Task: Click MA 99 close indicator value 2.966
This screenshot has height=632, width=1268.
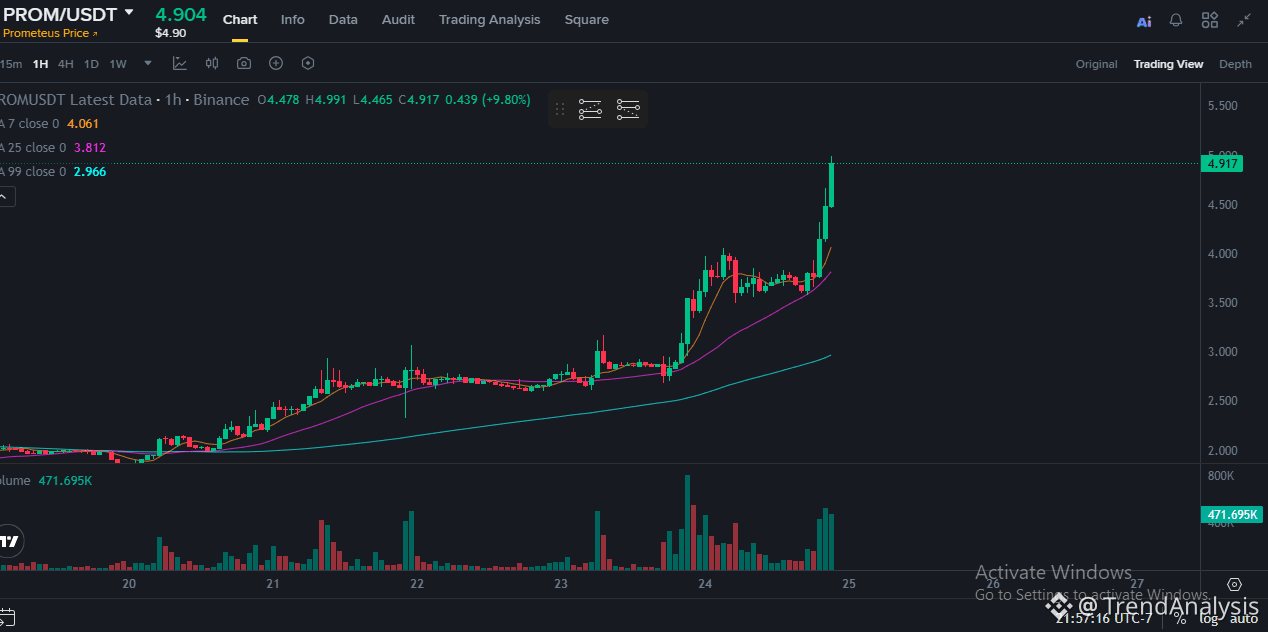Action: pyautogui.click(x=90, y=172)
